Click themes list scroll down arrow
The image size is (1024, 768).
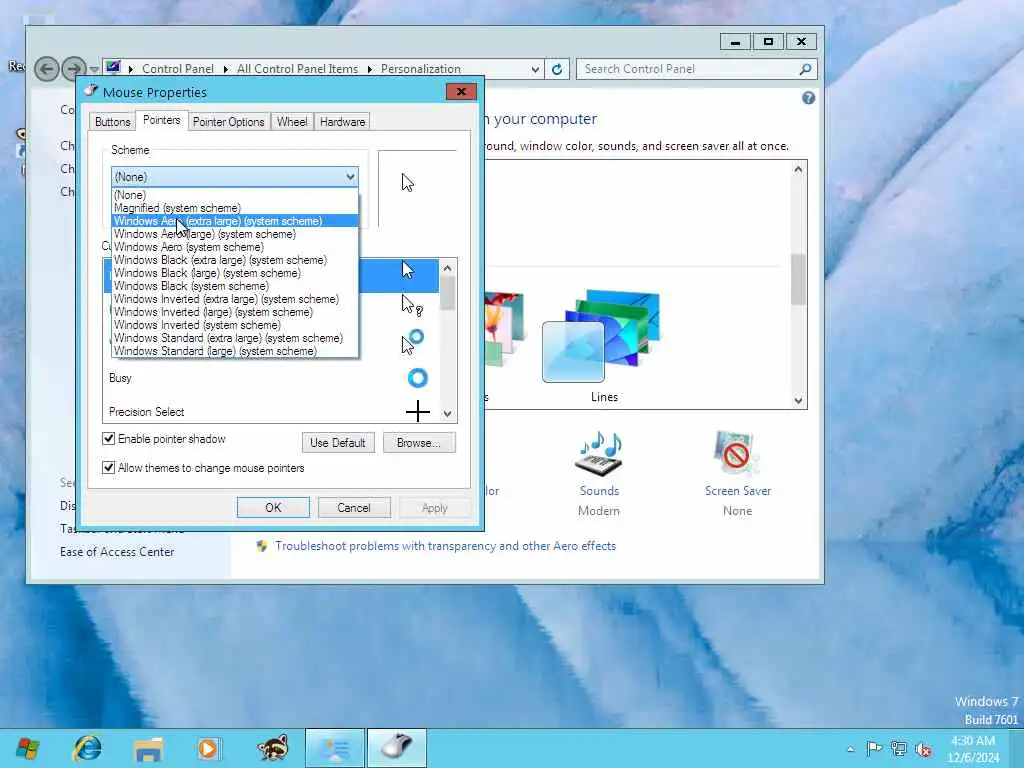(798, 400)
